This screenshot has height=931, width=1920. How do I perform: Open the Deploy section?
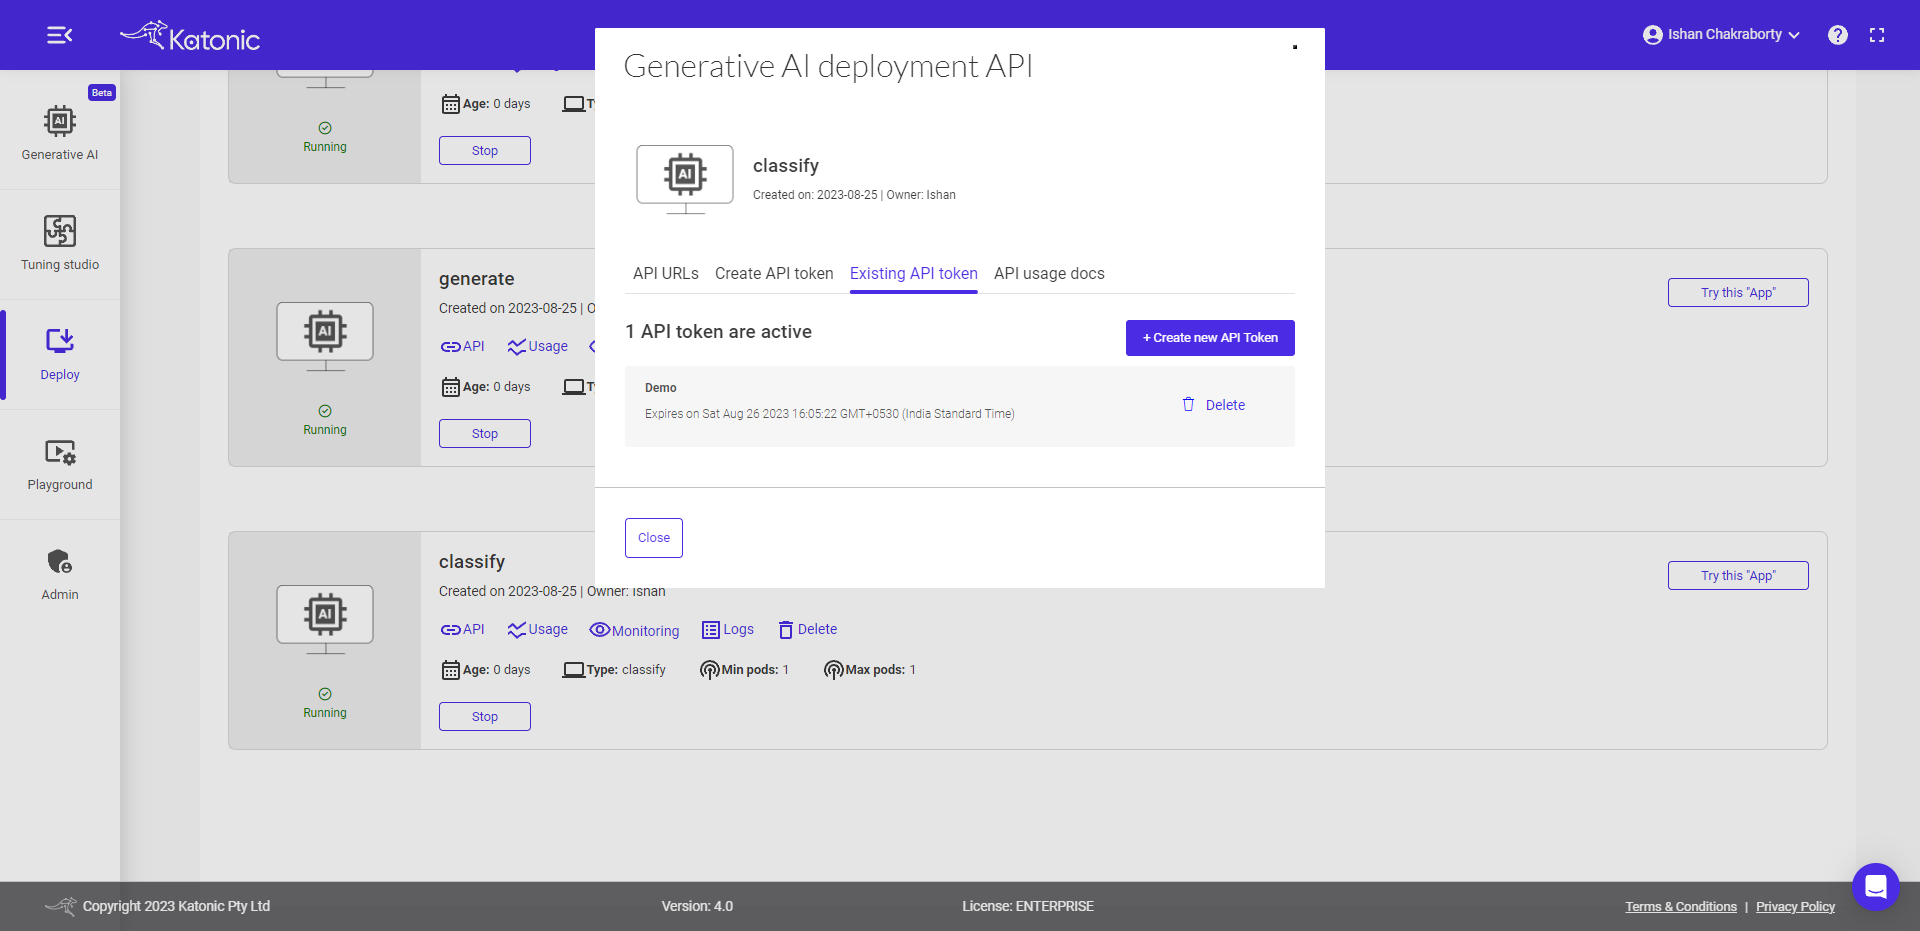pos(60,354)
